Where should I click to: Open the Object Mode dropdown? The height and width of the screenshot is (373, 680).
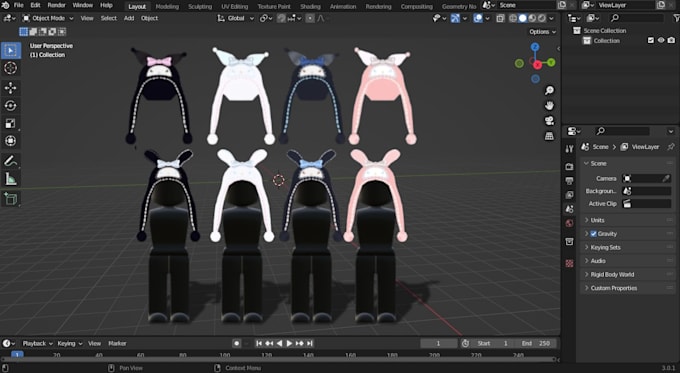click(48, 18)
